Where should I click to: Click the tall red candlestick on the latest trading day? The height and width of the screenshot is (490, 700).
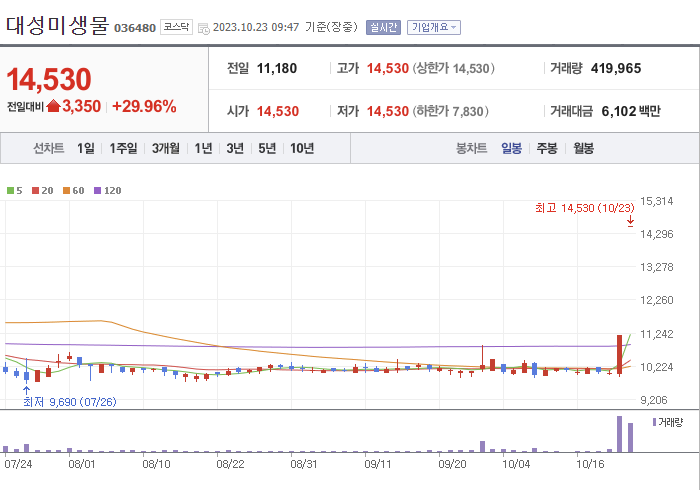click(620, 354)
